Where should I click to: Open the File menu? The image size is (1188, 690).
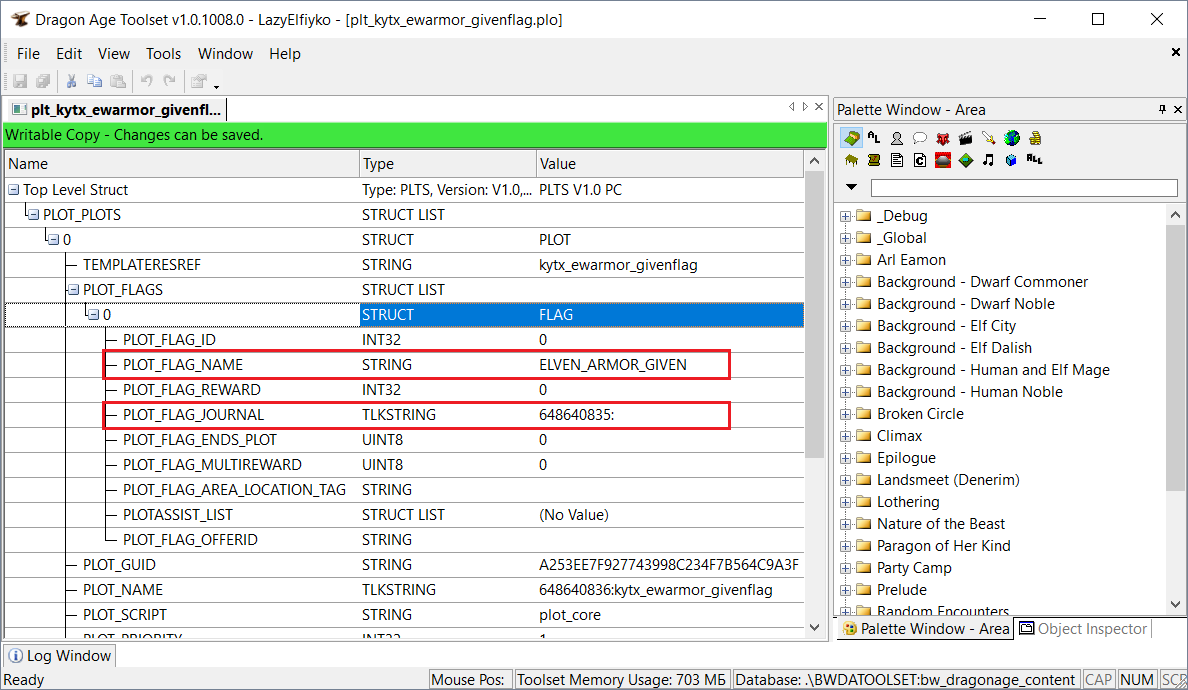(x=28, y=54)
